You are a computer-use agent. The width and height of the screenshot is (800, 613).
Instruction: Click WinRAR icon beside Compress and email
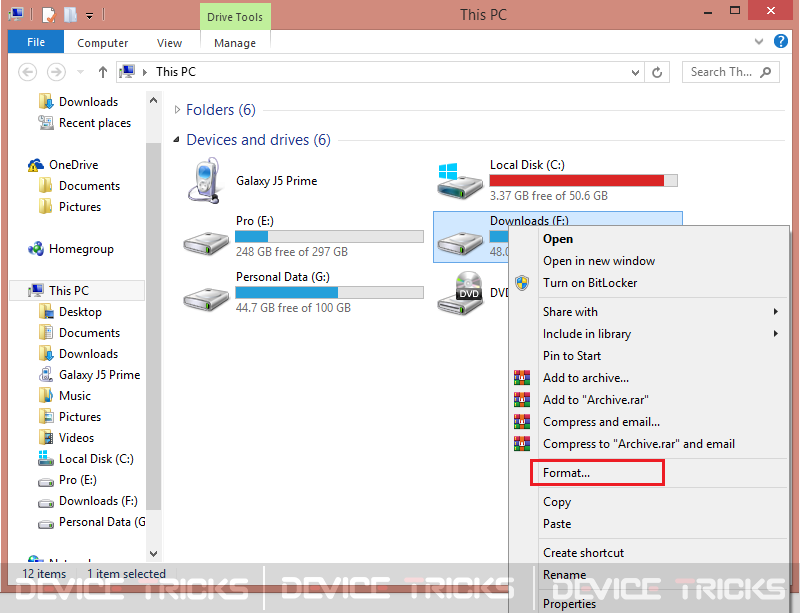(x=521, y=422)
